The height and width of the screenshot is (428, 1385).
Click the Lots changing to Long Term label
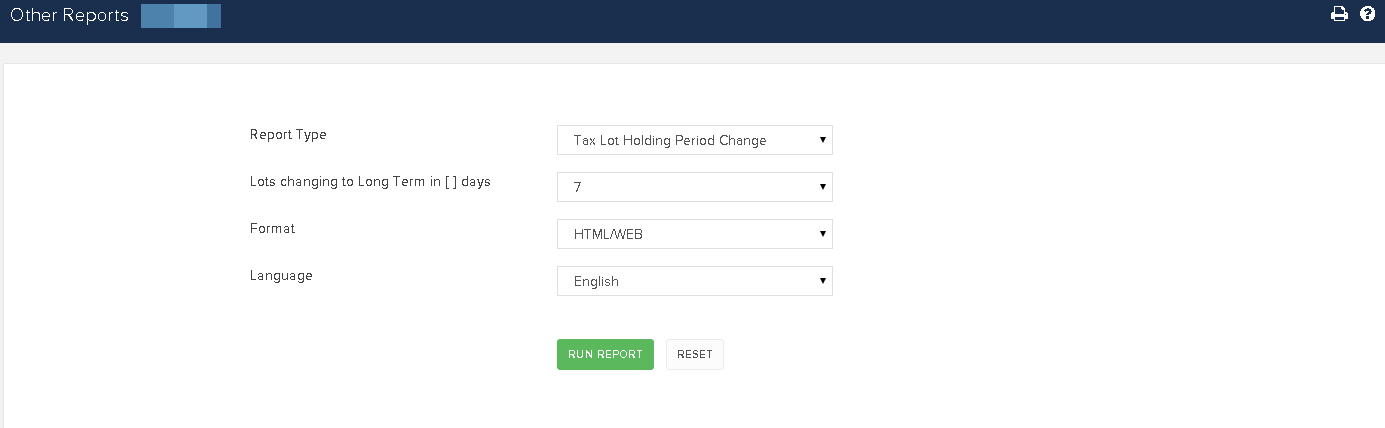[x=370, y=182]
